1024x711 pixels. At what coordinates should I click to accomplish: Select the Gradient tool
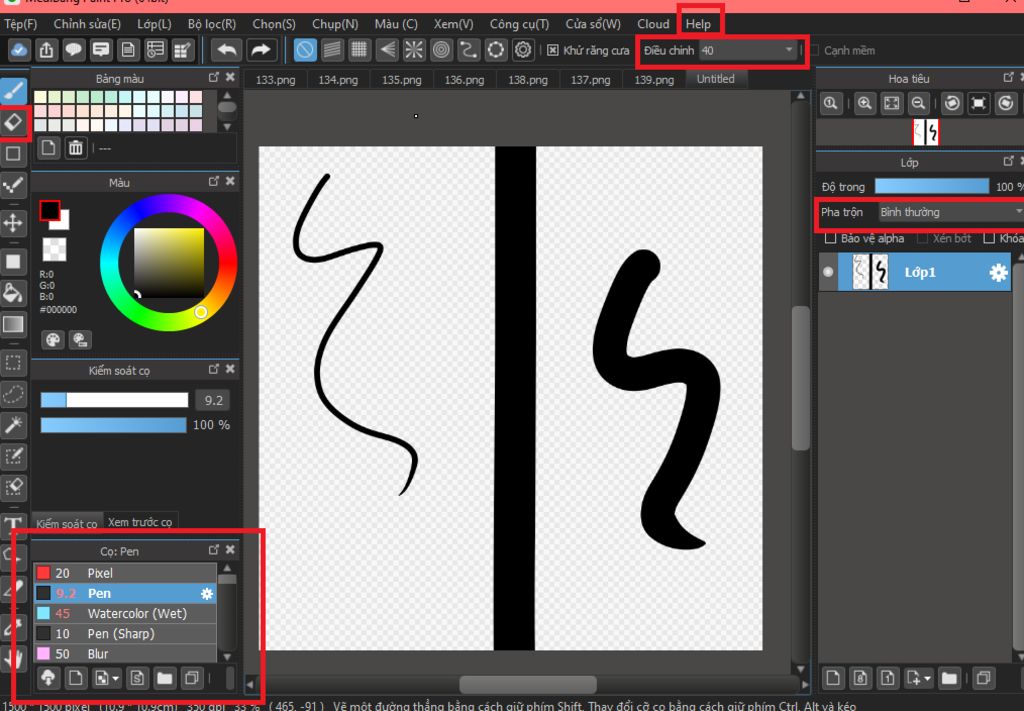click(x=13, y=324)
